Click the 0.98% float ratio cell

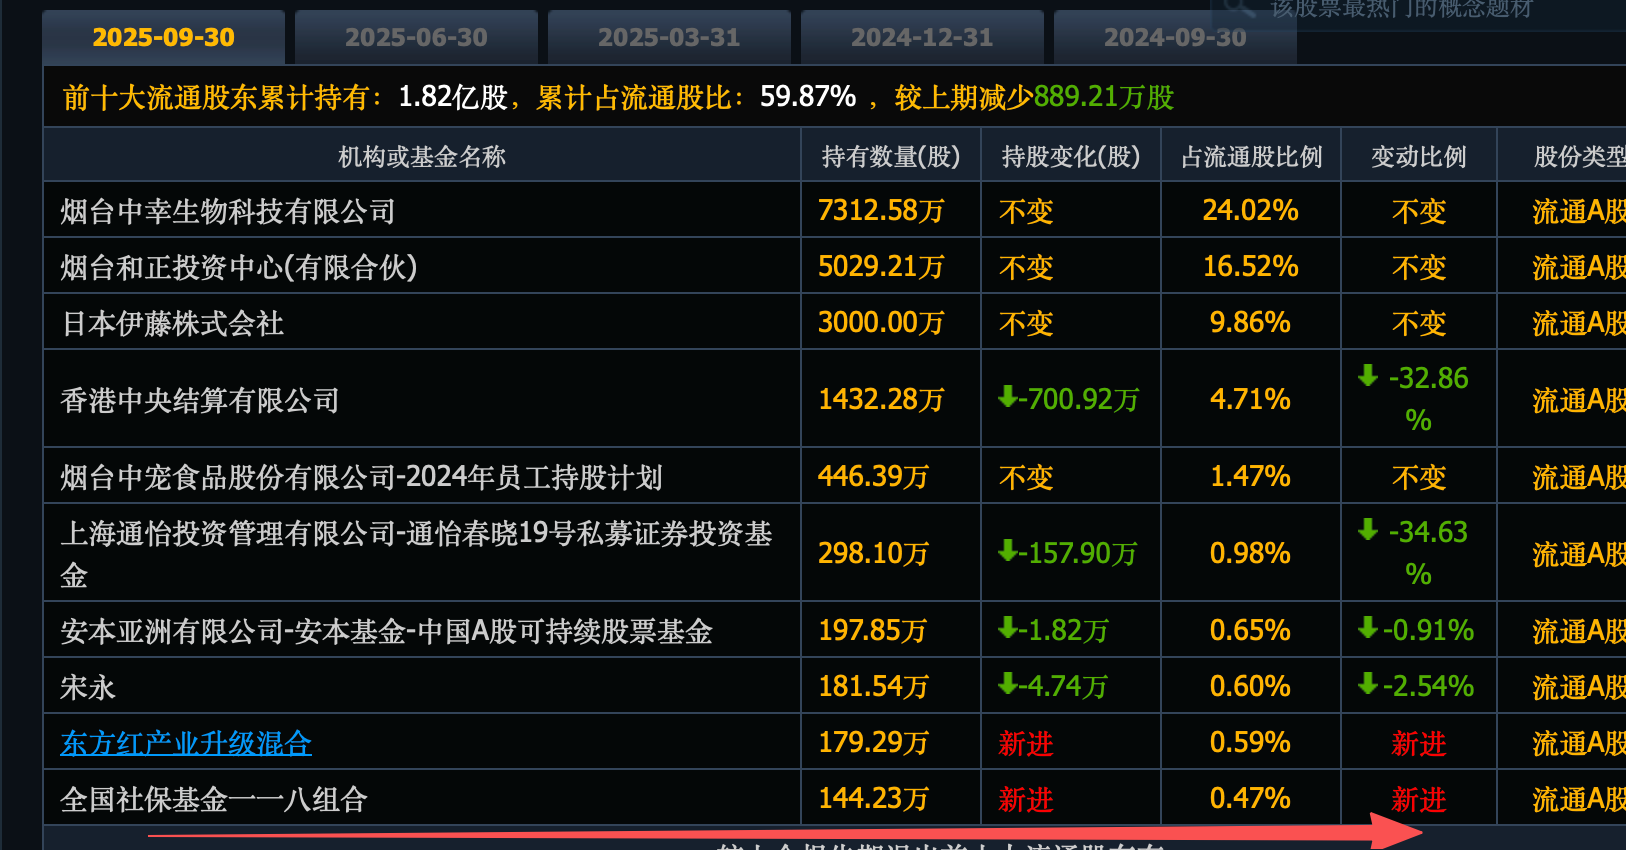1250,553
